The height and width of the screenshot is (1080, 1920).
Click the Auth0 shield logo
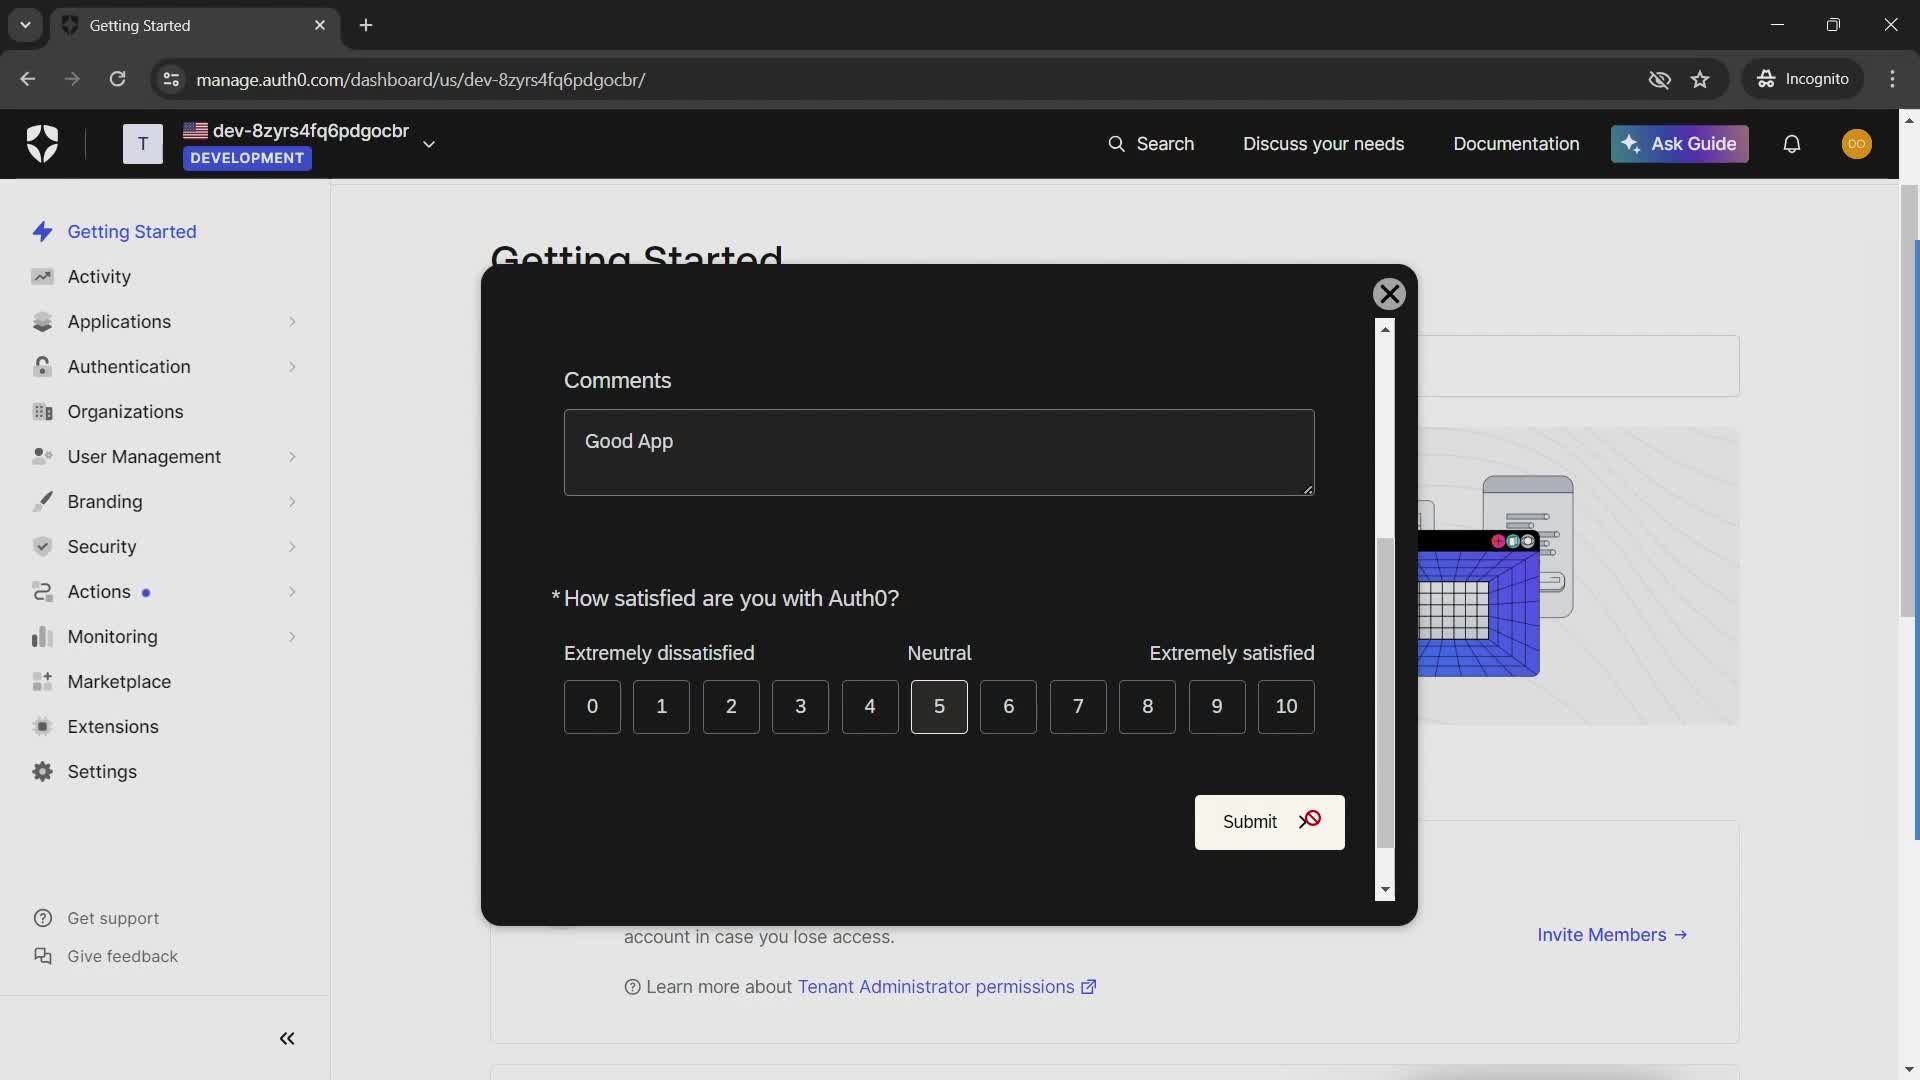tap(42, 143)
